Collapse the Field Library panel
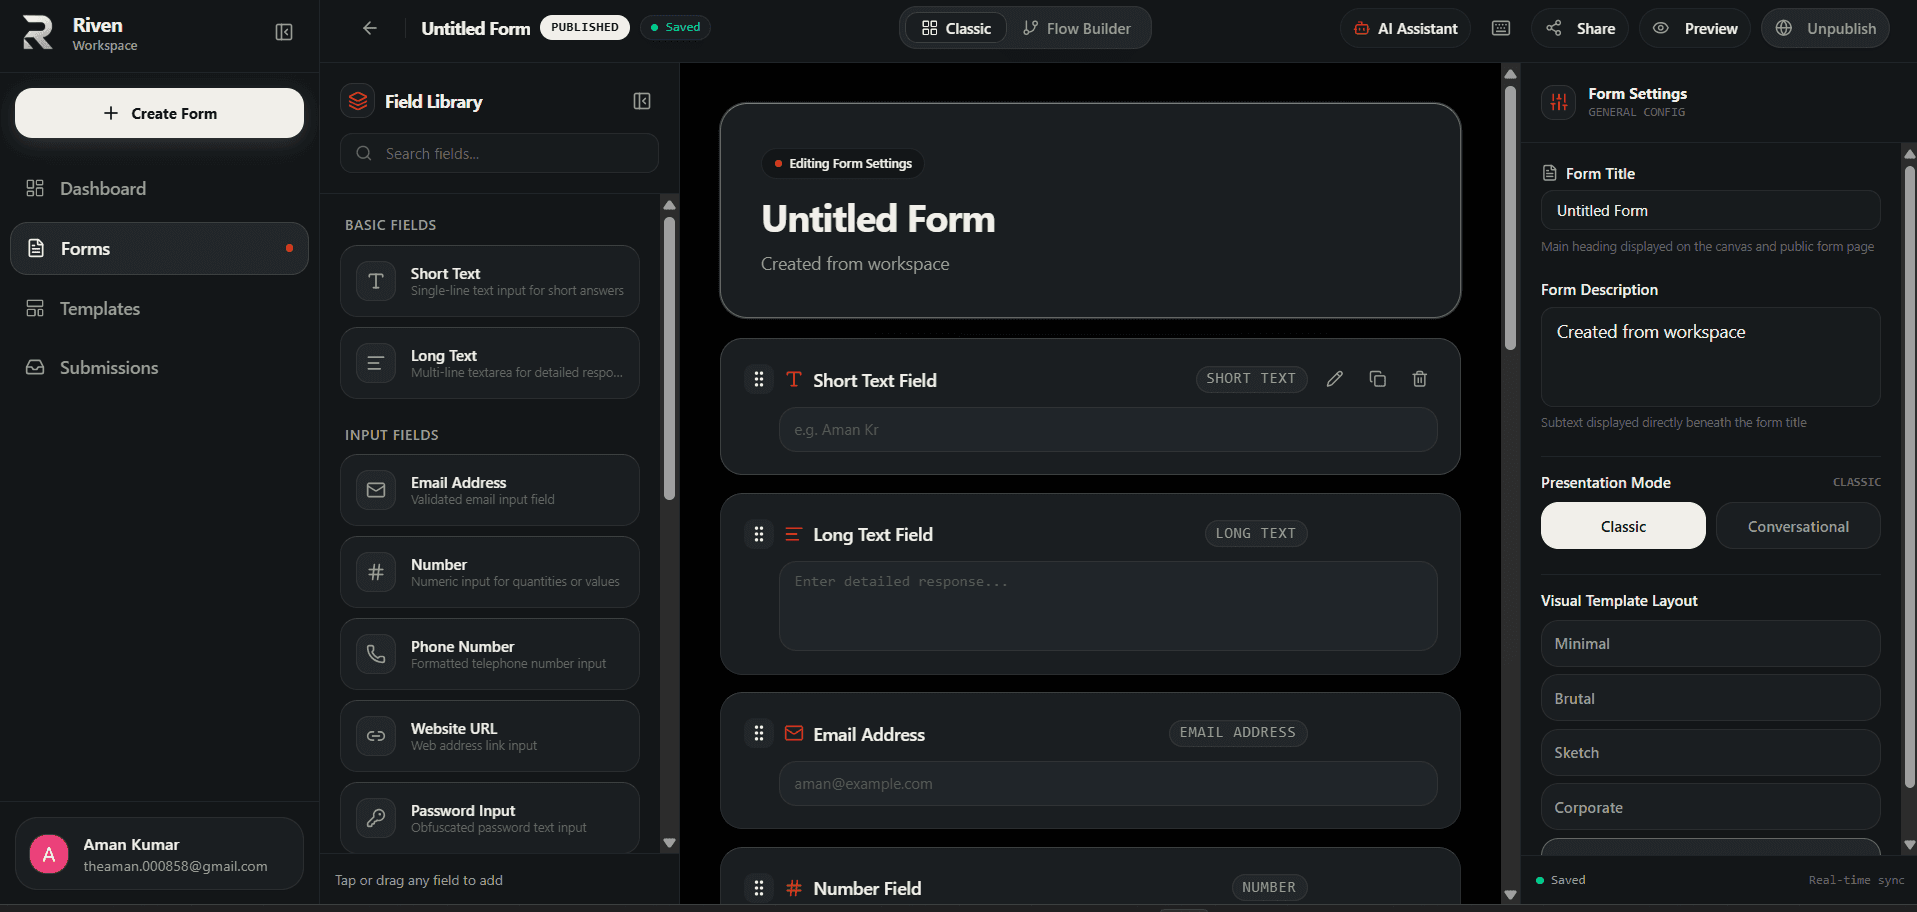This screenshot has width=1917, height=912. (x=642, y=101)
